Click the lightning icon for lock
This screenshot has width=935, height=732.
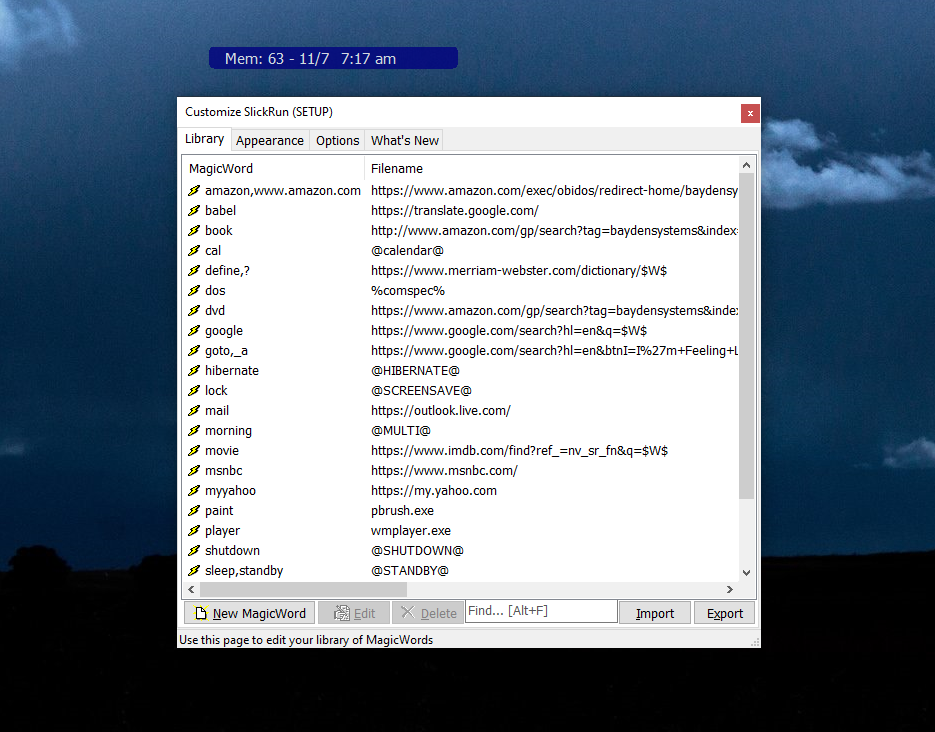tap(194, 390)
